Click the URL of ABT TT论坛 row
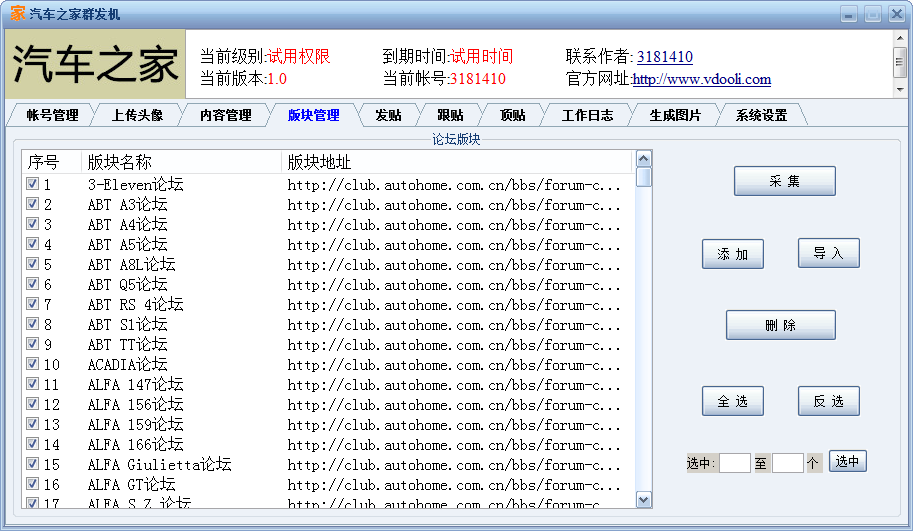This screenshot has height=531, width=913. [454, 345]
